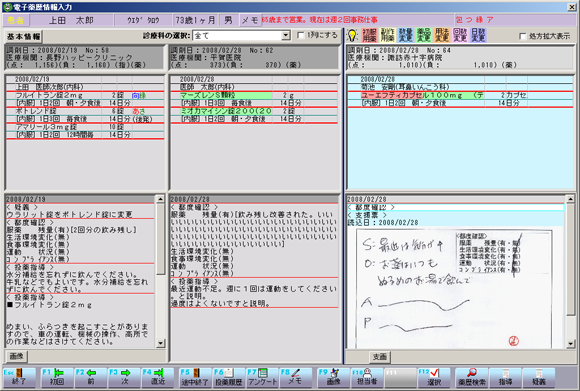Open the F7 アンケート questionnaire

pyautogui.click(x=262, y=377)
